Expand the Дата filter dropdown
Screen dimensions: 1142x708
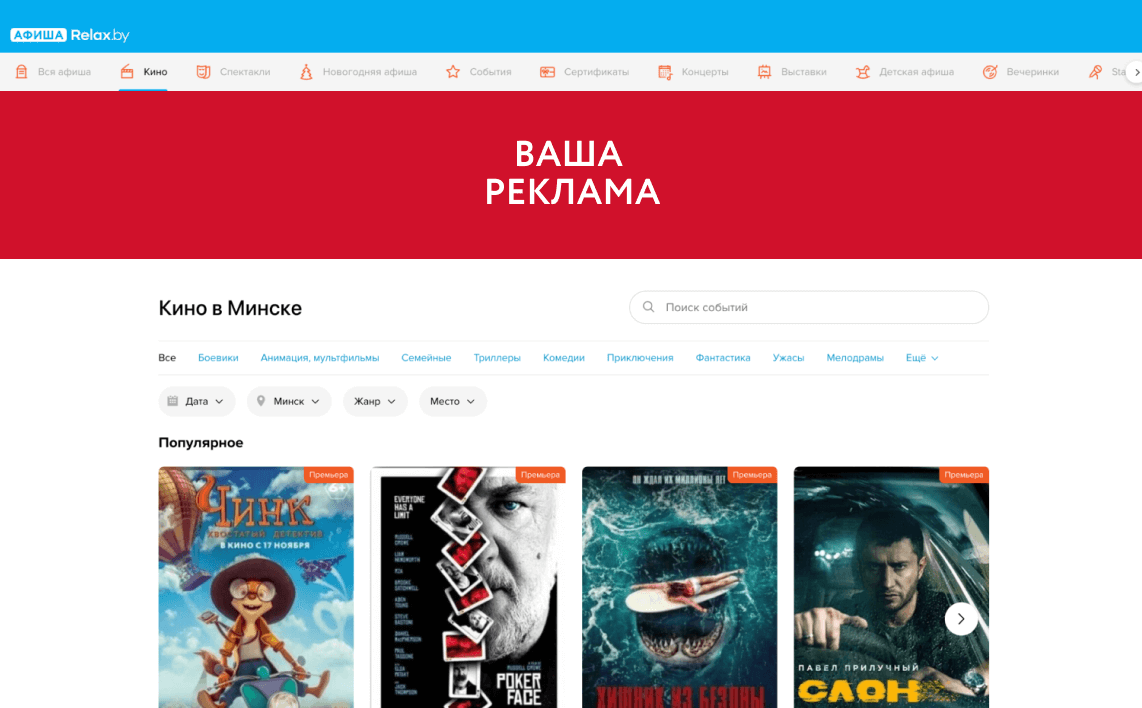(x=197, y=401)
